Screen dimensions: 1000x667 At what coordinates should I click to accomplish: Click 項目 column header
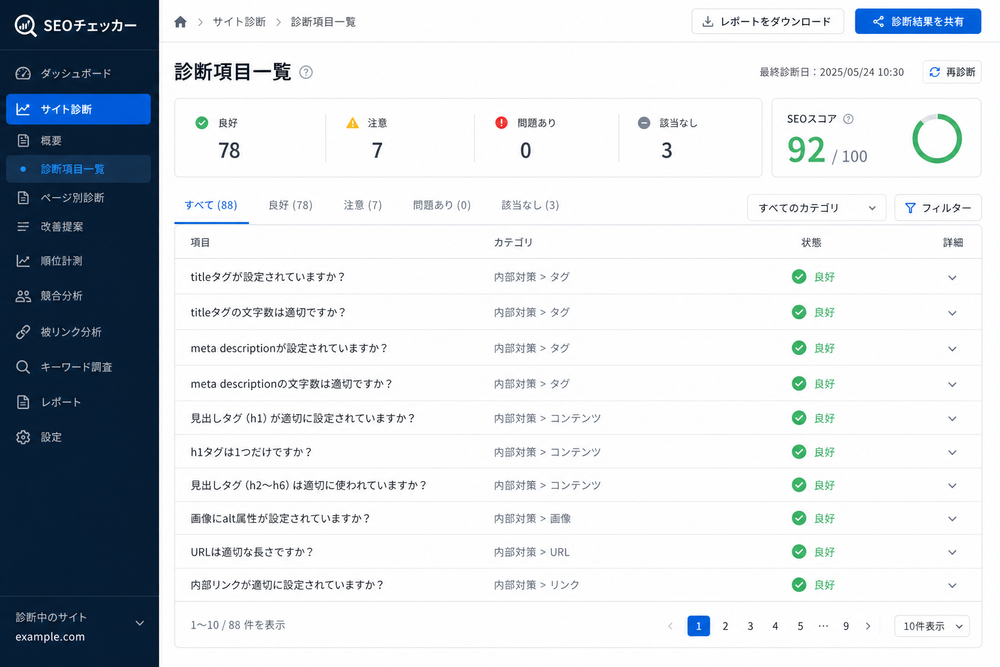200,242
